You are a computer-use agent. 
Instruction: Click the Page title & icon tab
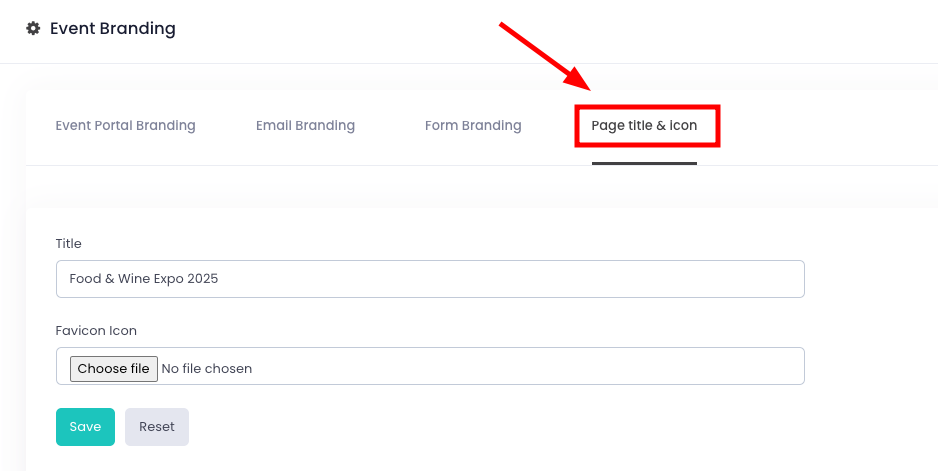(644, 126)
